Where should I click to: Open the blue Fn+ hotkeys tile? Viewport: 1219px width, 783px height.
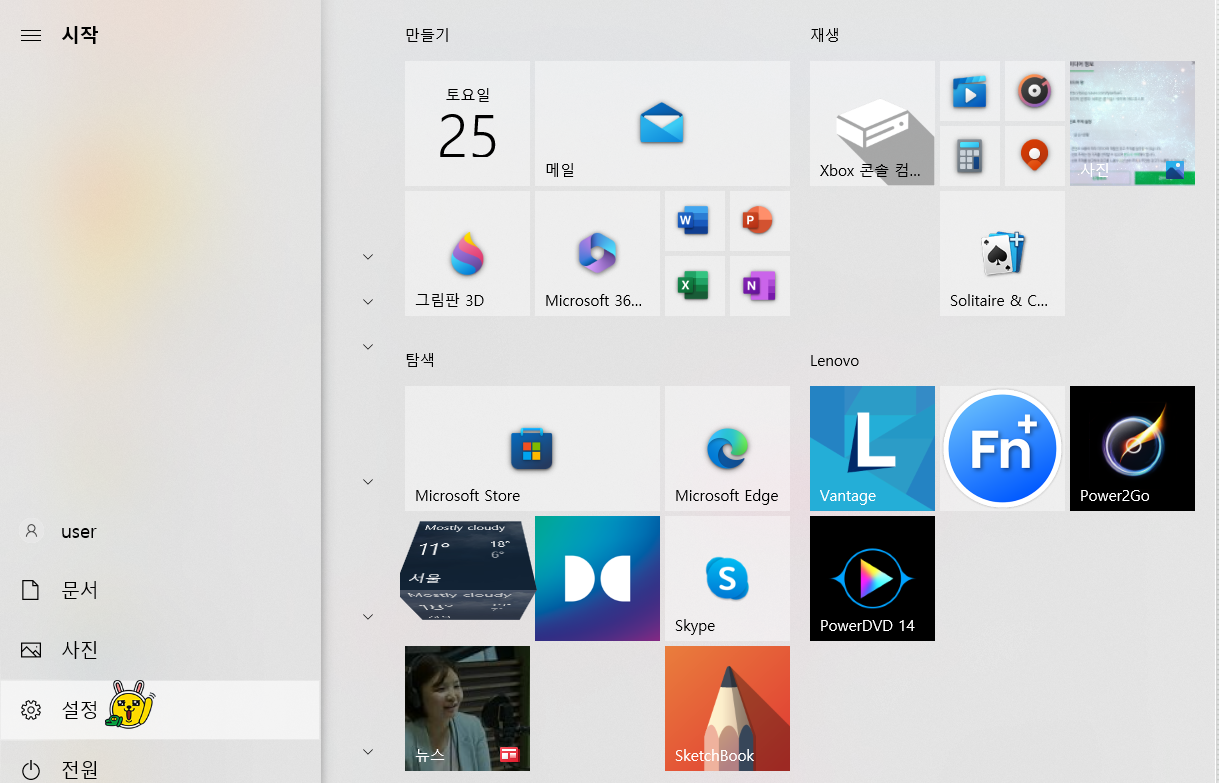click(1002, 448)
